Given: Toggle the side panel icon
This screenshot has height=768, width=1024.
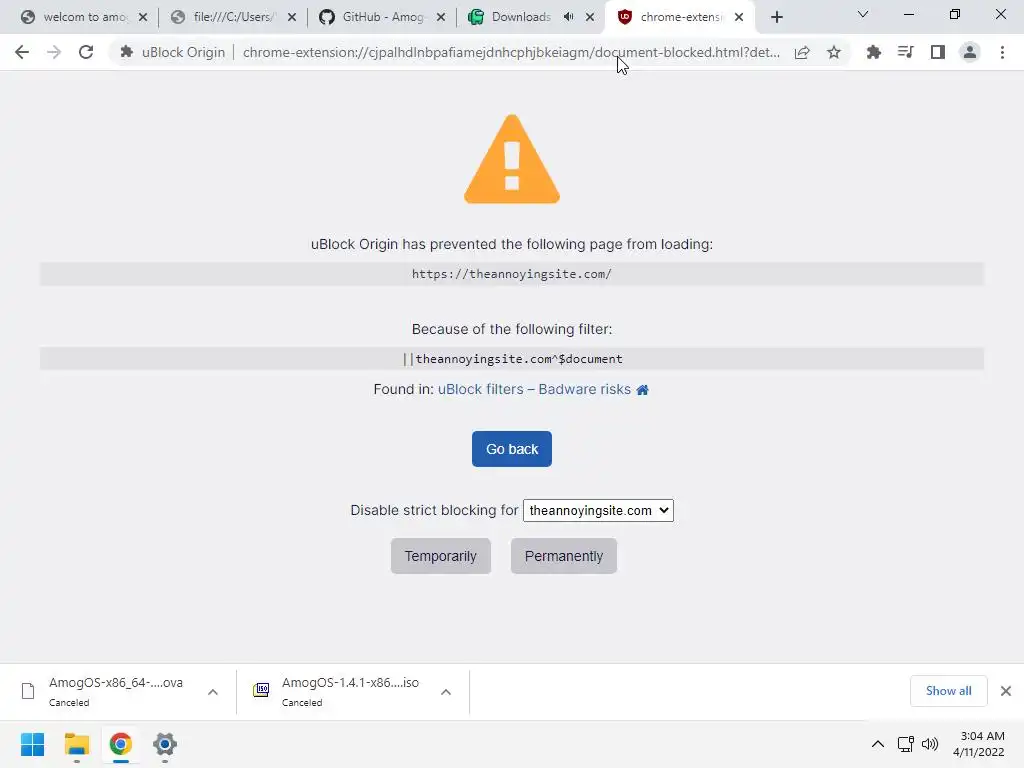Looking at the screenshot, I should pyautogui.click(x=938, y=52).
